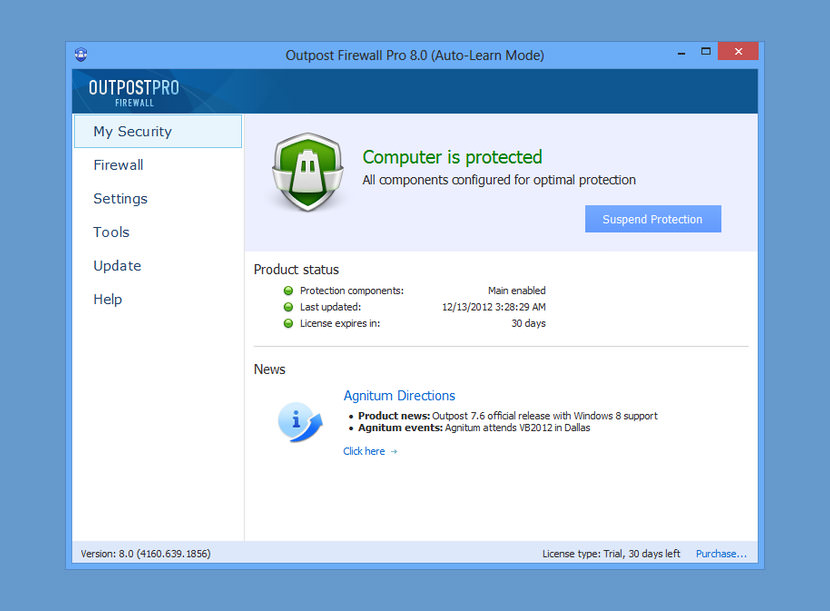Click 'Version: 8.0 (4160.639.1856)' in status bar
Viewport: 830px width, 611px height.
146,554
